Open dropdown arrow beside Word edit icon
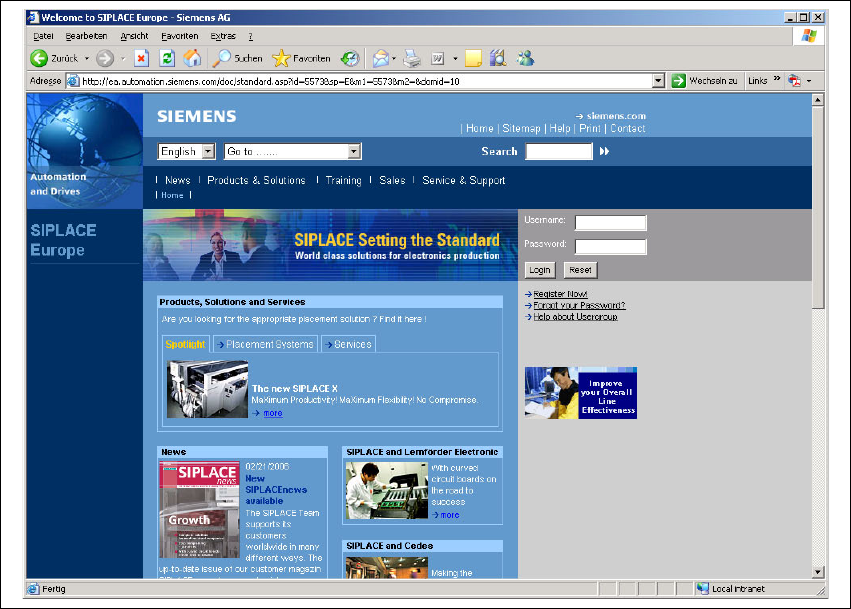The width and height of the screenshot is (851, 609). click(x=455, y=58)
